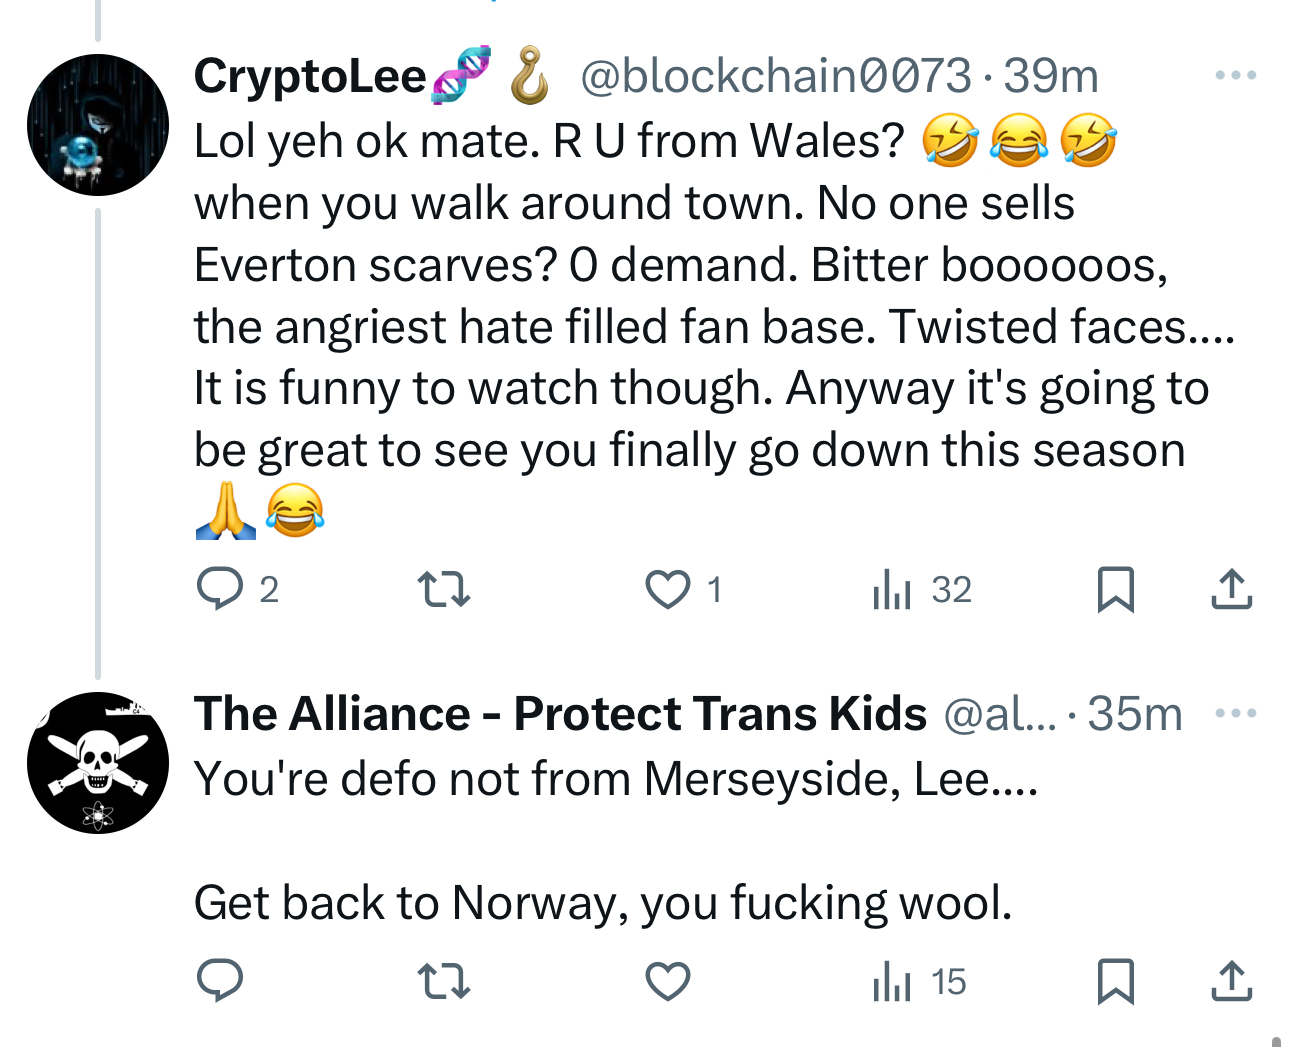The width and height of the screenshot is (1290, 1047).
Task: Reply to The Alliance's tweet
Action: click(x=220, y=981)
